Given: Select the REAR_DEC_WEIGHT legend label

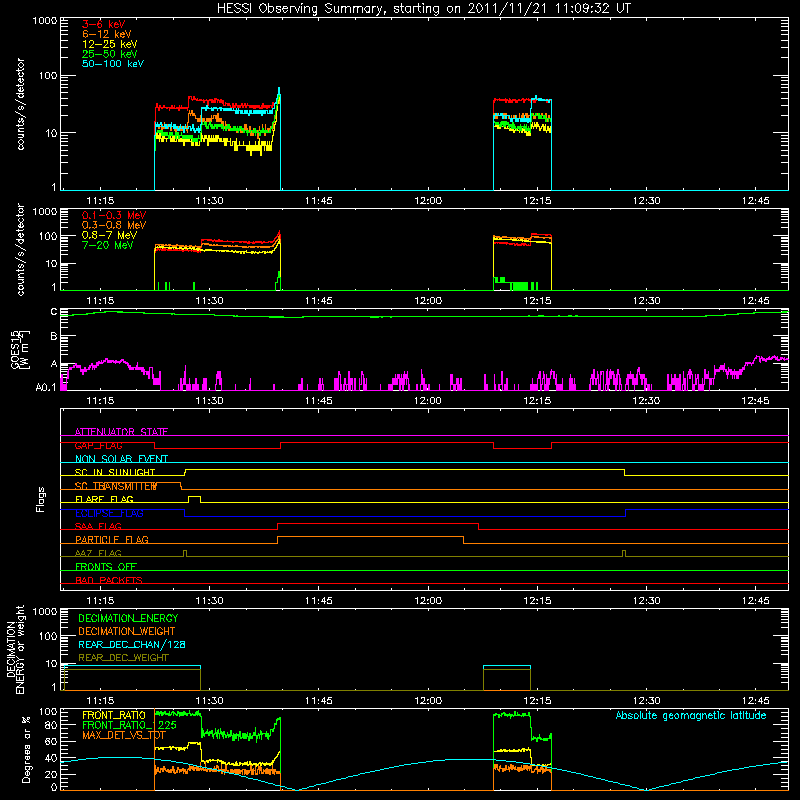Looking at the screenshot, I should (x=123, y=658).
